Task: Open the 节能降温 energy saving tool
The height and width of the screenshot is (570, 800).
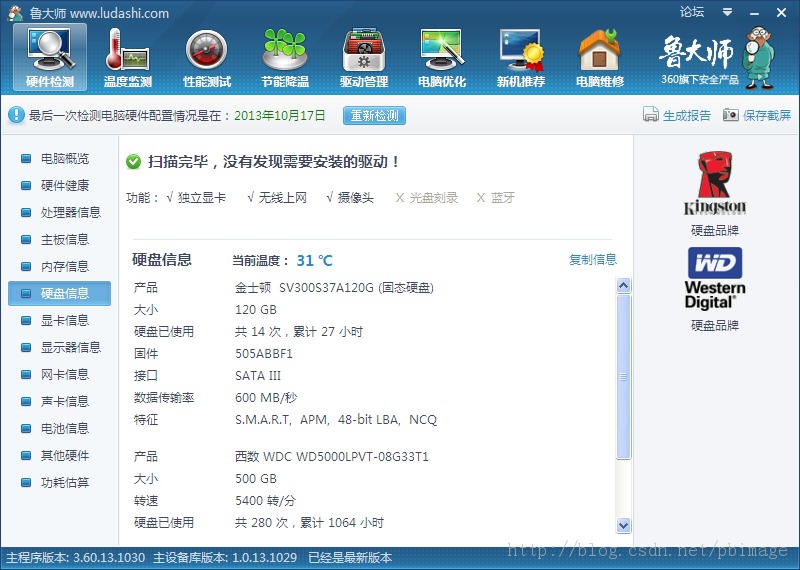Action: pos(285,58)
